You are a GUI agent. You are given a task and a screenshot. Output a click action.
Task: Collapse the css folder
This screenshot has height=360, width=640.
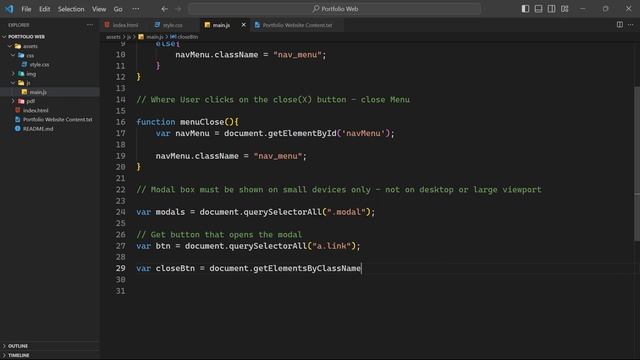pos(13,55)
